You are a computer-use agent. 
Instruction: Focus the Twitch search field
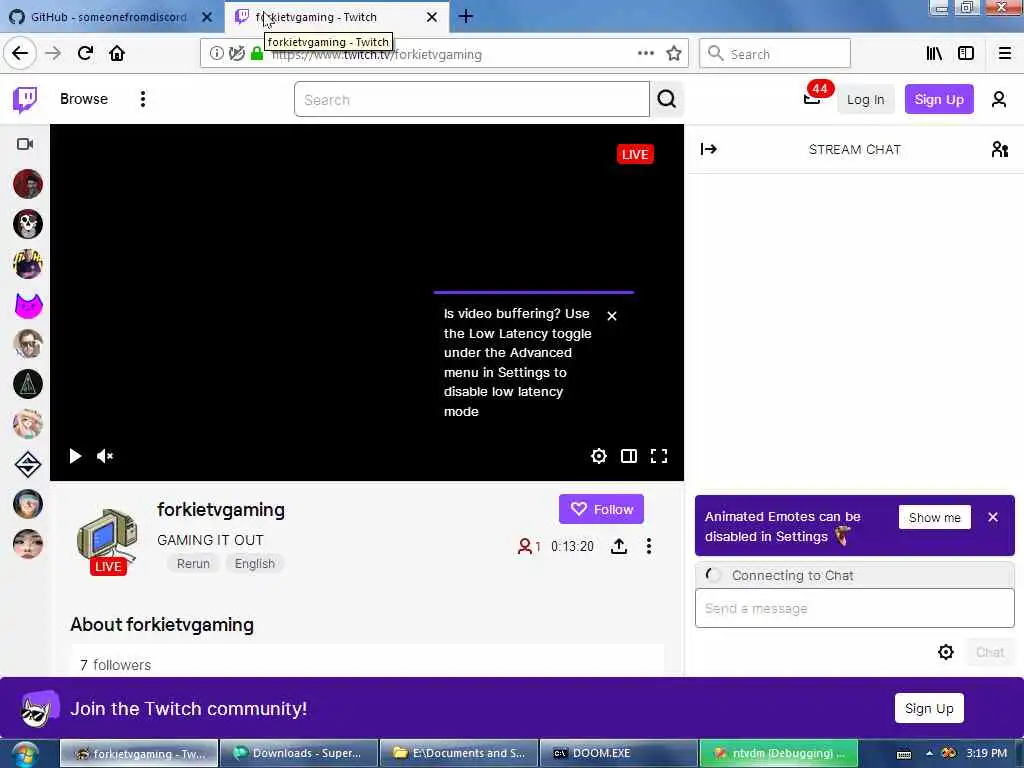pos(472,99)
